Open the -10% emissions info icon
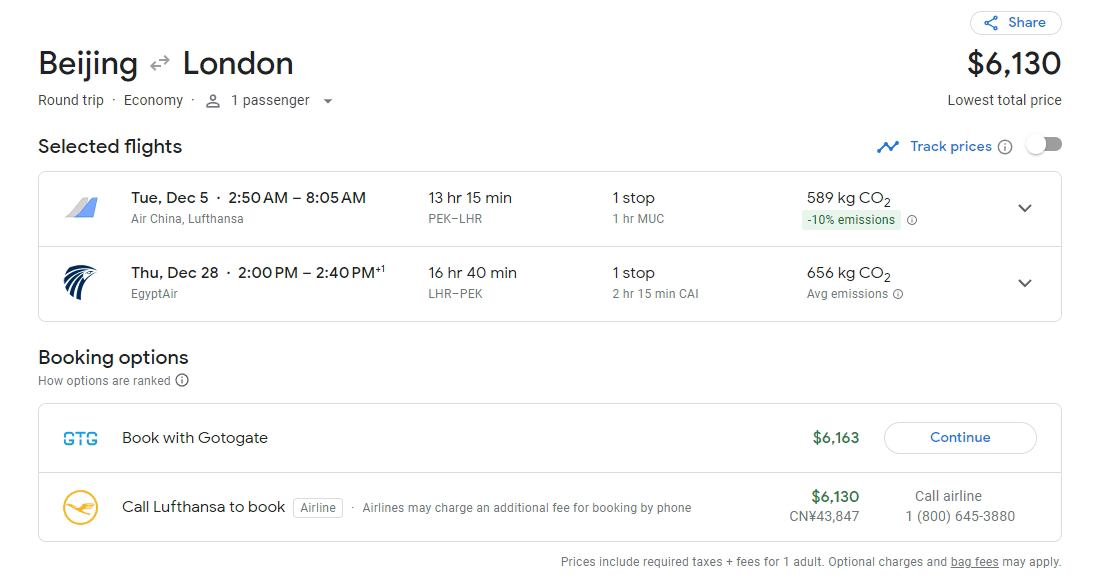Screen dimensions: 1102x582 (912, 220)
